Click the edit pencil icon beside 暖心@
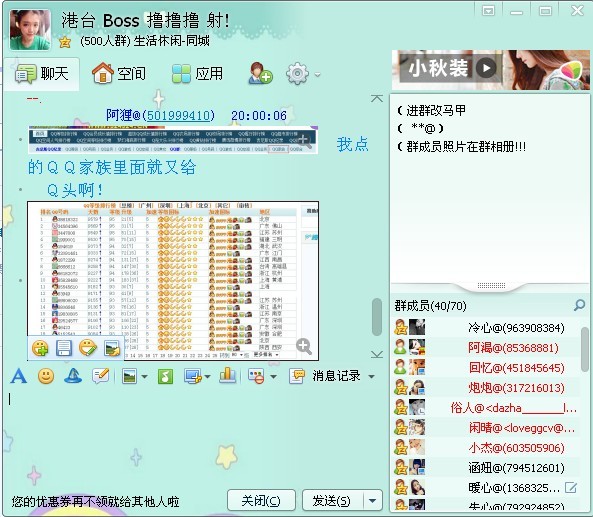The width and height of the screenshot is (593, 517). pos(571,488)
